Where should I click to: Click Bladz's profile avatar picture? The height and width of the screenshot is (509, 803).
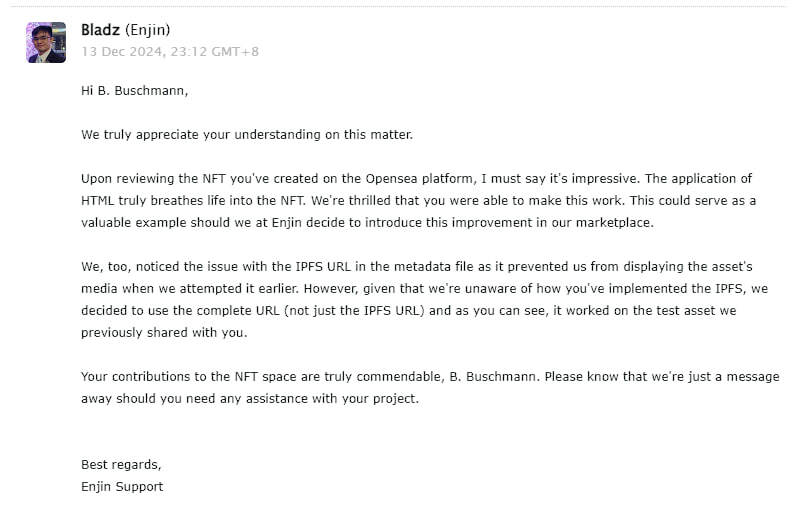(46, 42)
